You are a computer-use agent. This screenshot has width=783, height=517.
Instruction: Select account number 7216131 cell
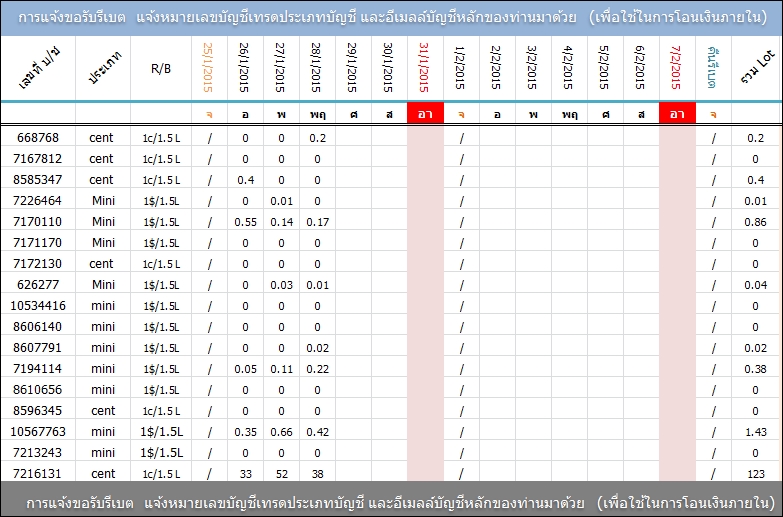[x=38, y=472]
